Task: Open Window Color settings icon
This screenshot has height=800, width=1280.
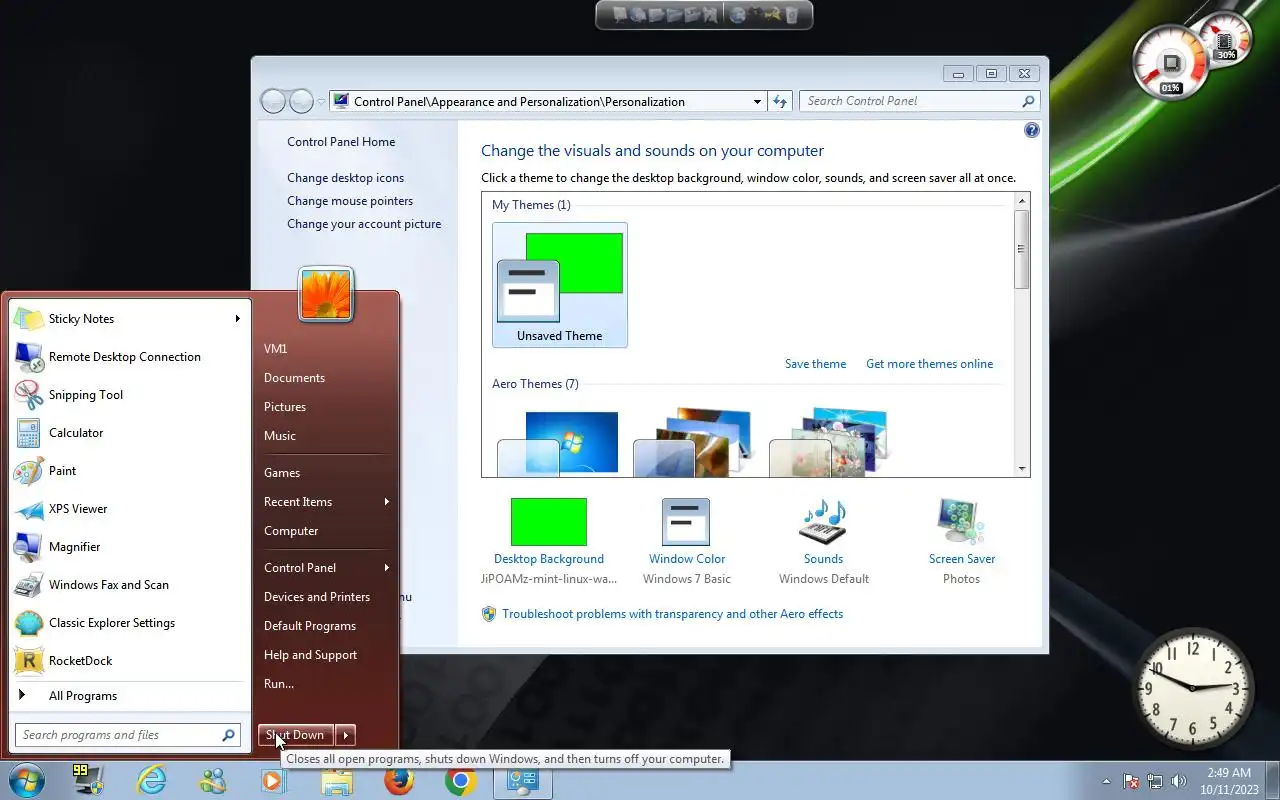Action: (686, 522)
